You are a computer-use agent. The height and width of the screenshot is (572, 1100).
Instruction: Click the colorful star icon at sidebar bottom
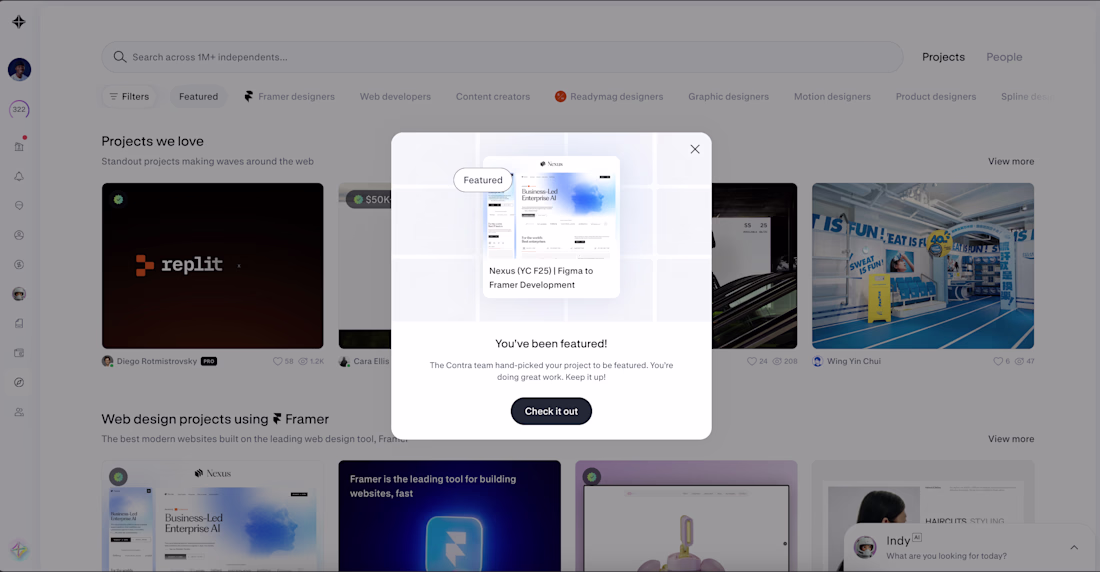[19, 550]
